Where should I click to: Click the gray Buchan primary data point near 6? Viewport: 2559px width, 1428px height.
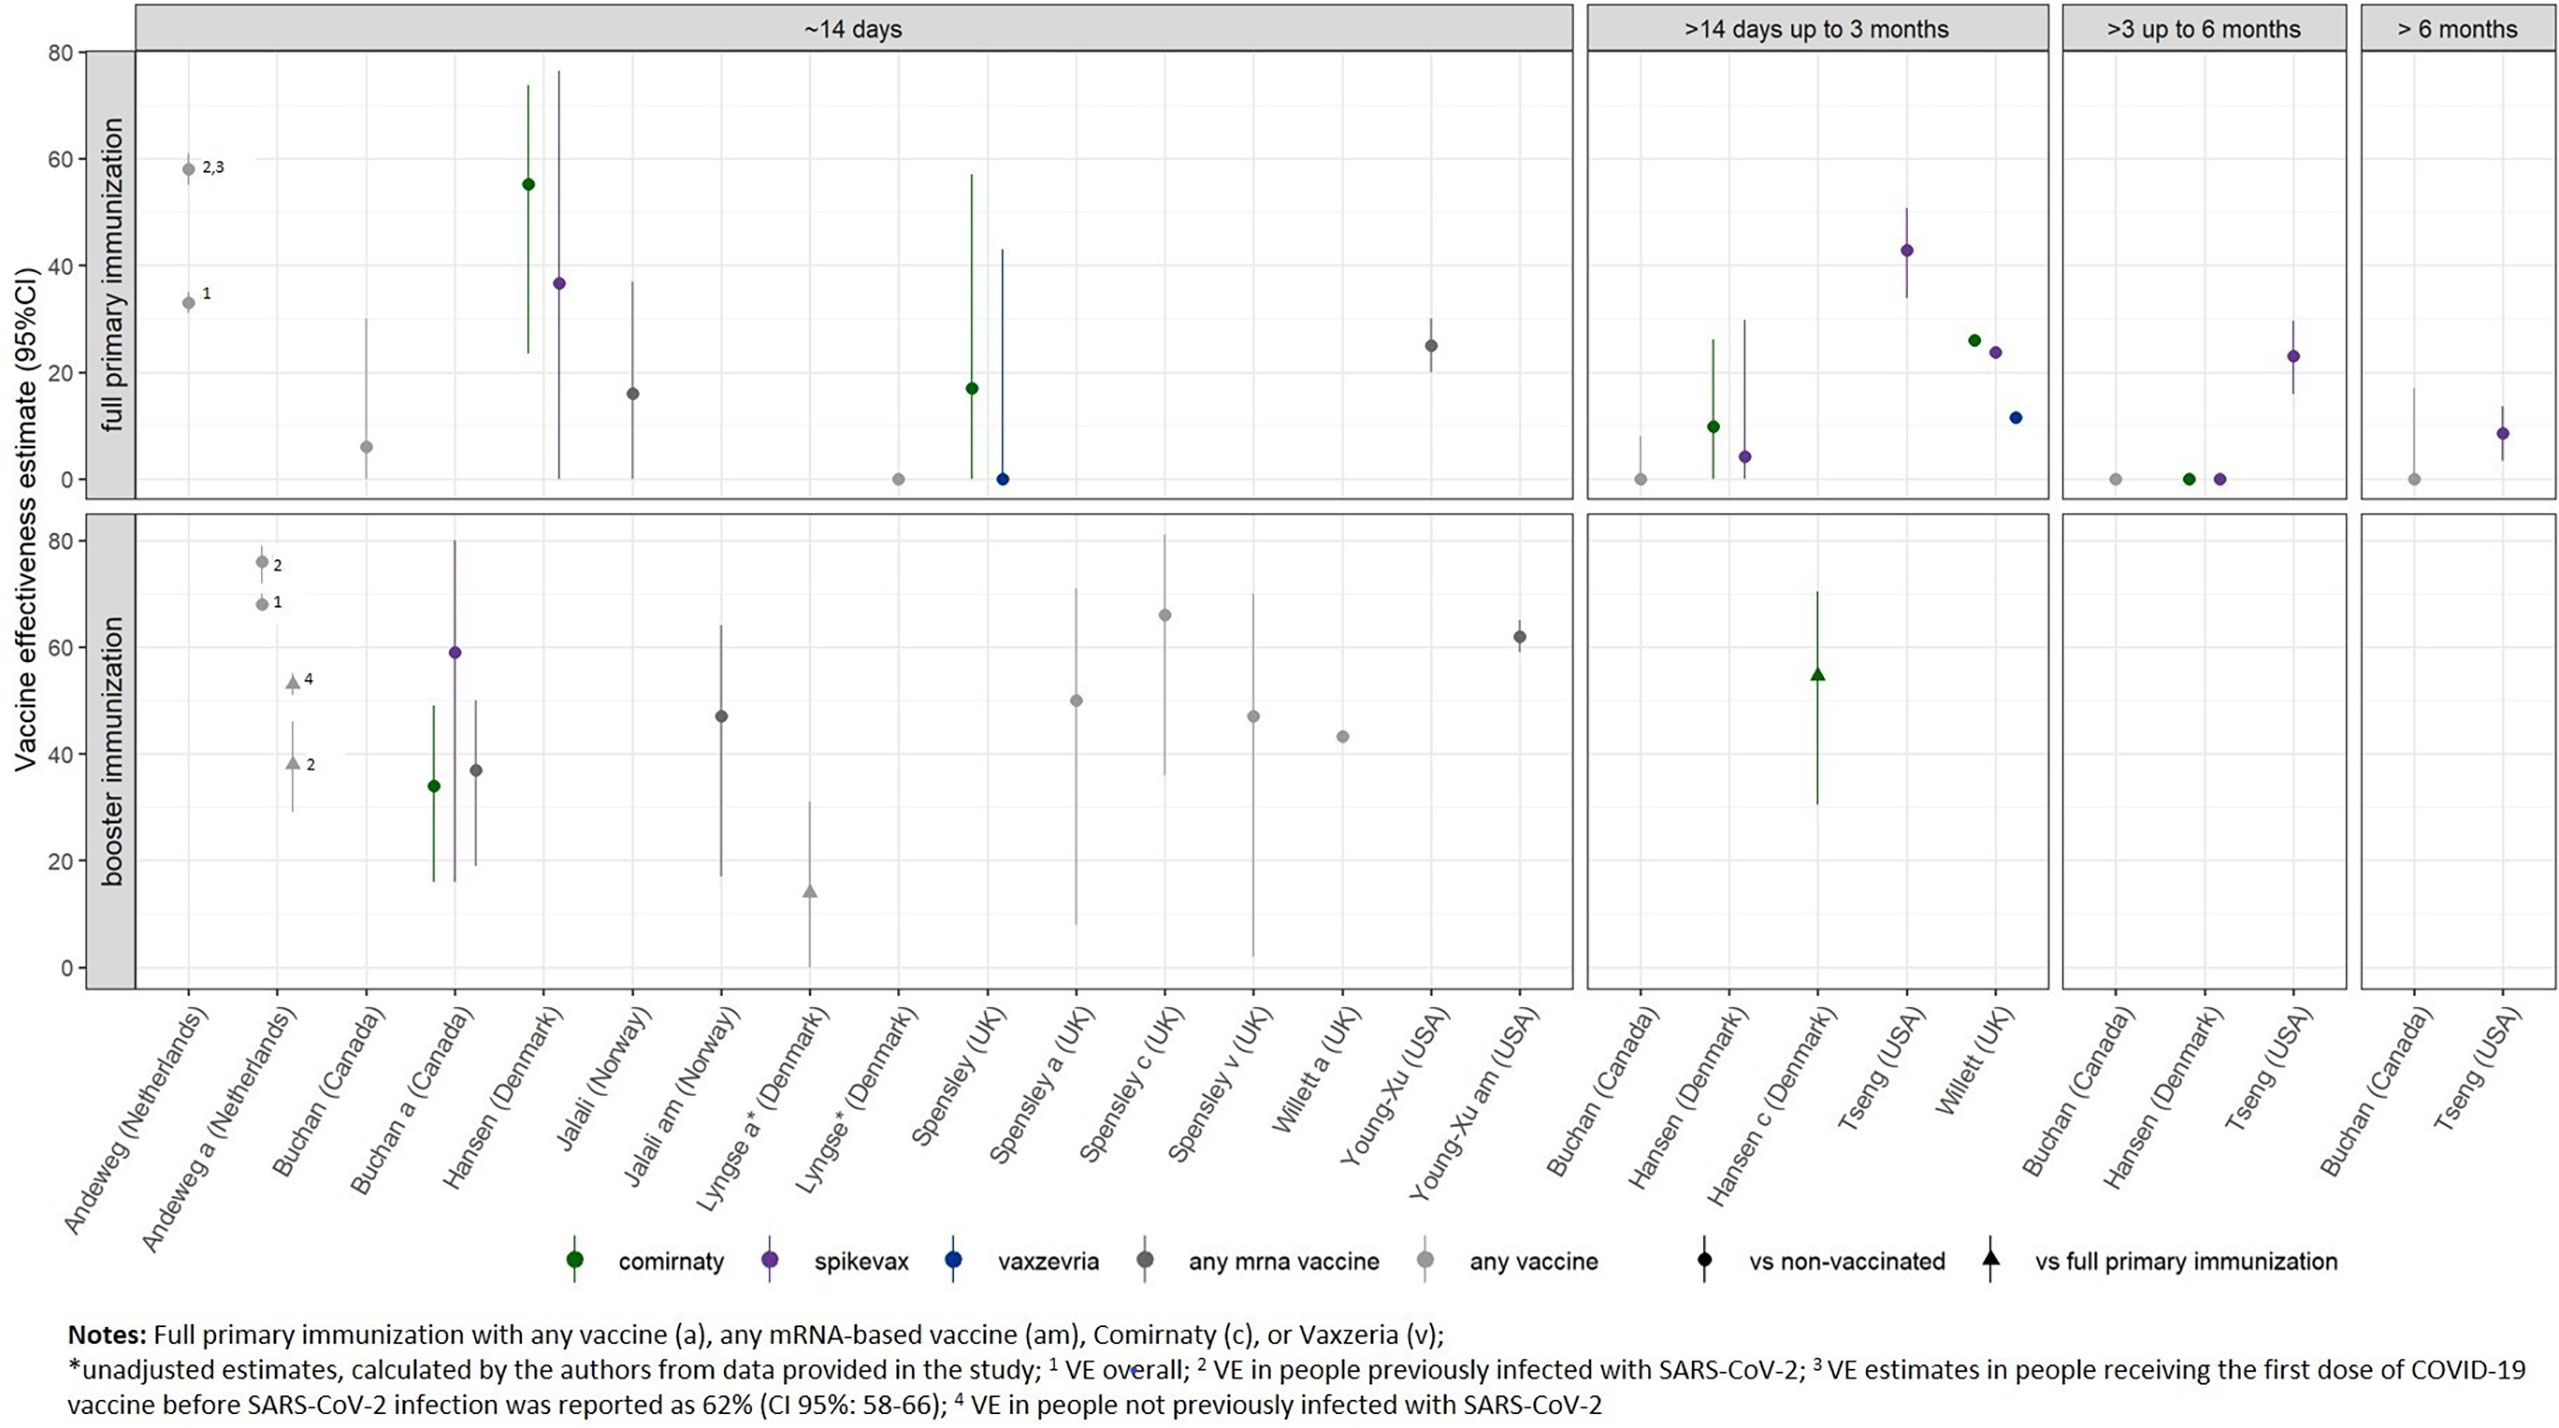(x=367, y=446)
